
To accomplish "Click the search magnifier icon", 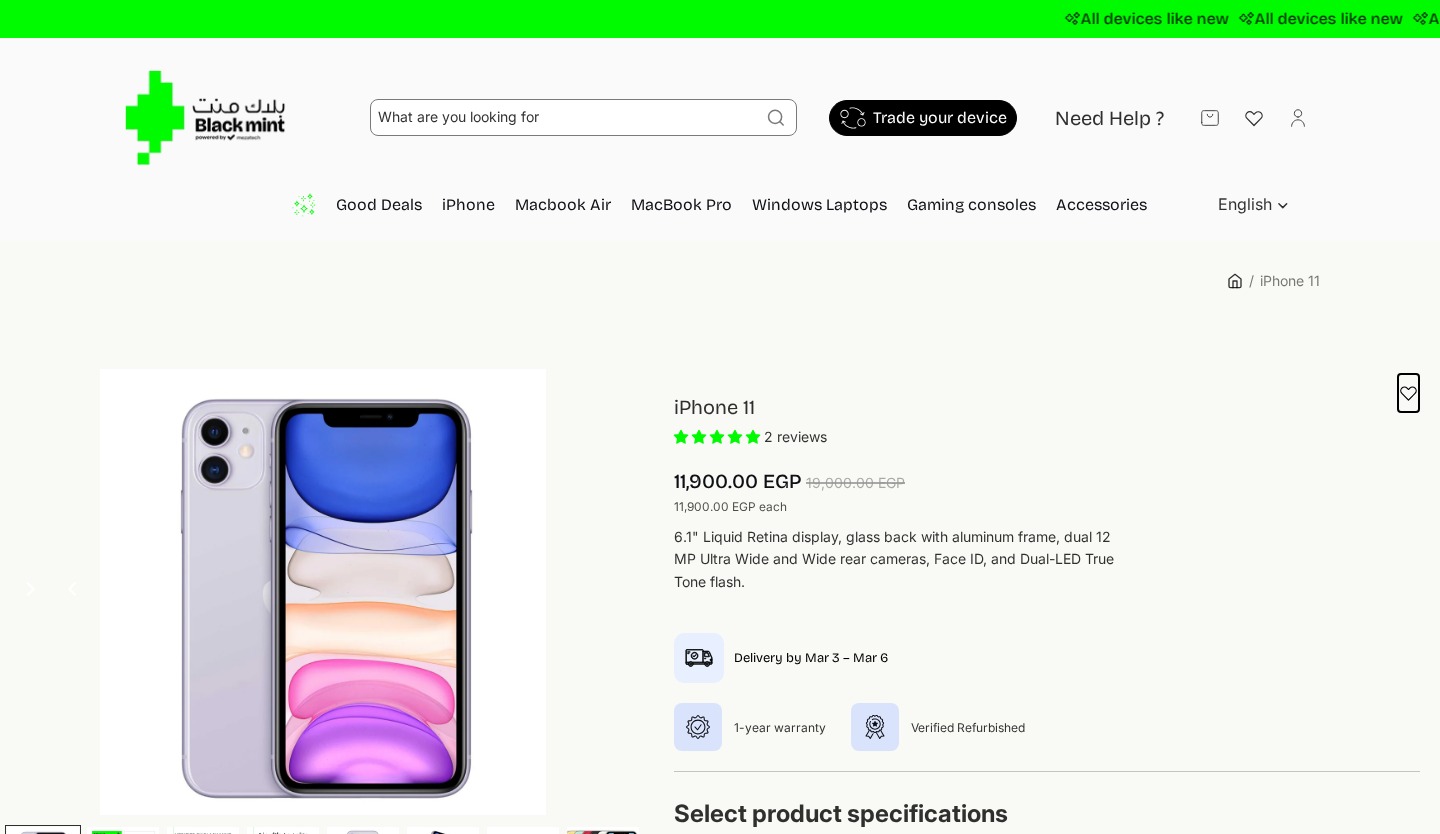I will tap(776, 118).
